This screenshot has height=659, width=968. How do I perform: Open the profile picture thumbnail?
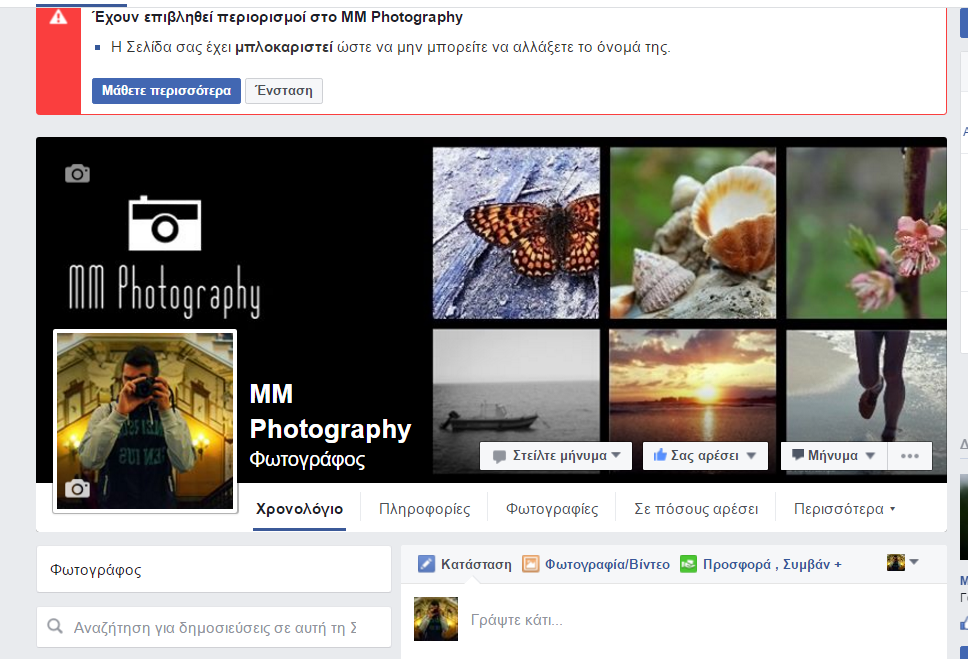point(145,421)
